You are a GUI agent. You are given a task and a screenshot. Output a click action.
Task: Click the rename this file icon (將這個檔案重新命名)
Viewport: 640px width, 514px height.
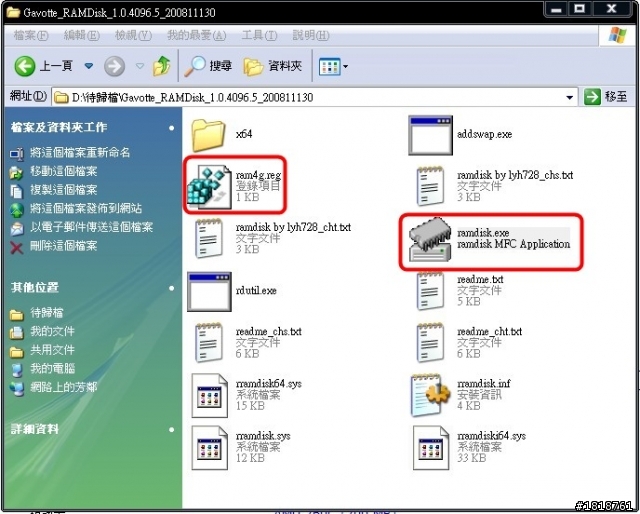16,154
